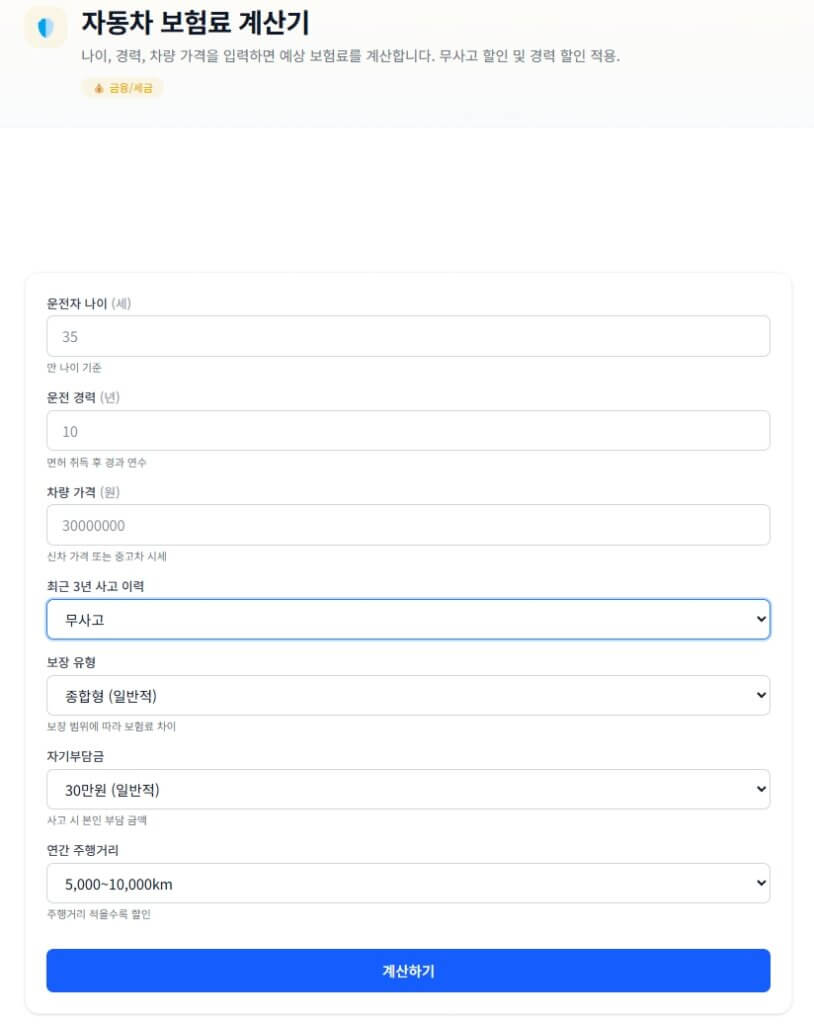Click the 주행거리 적을수록 할인 hint text
Screen dimensions: 814x1024
[x=97, y=914]
